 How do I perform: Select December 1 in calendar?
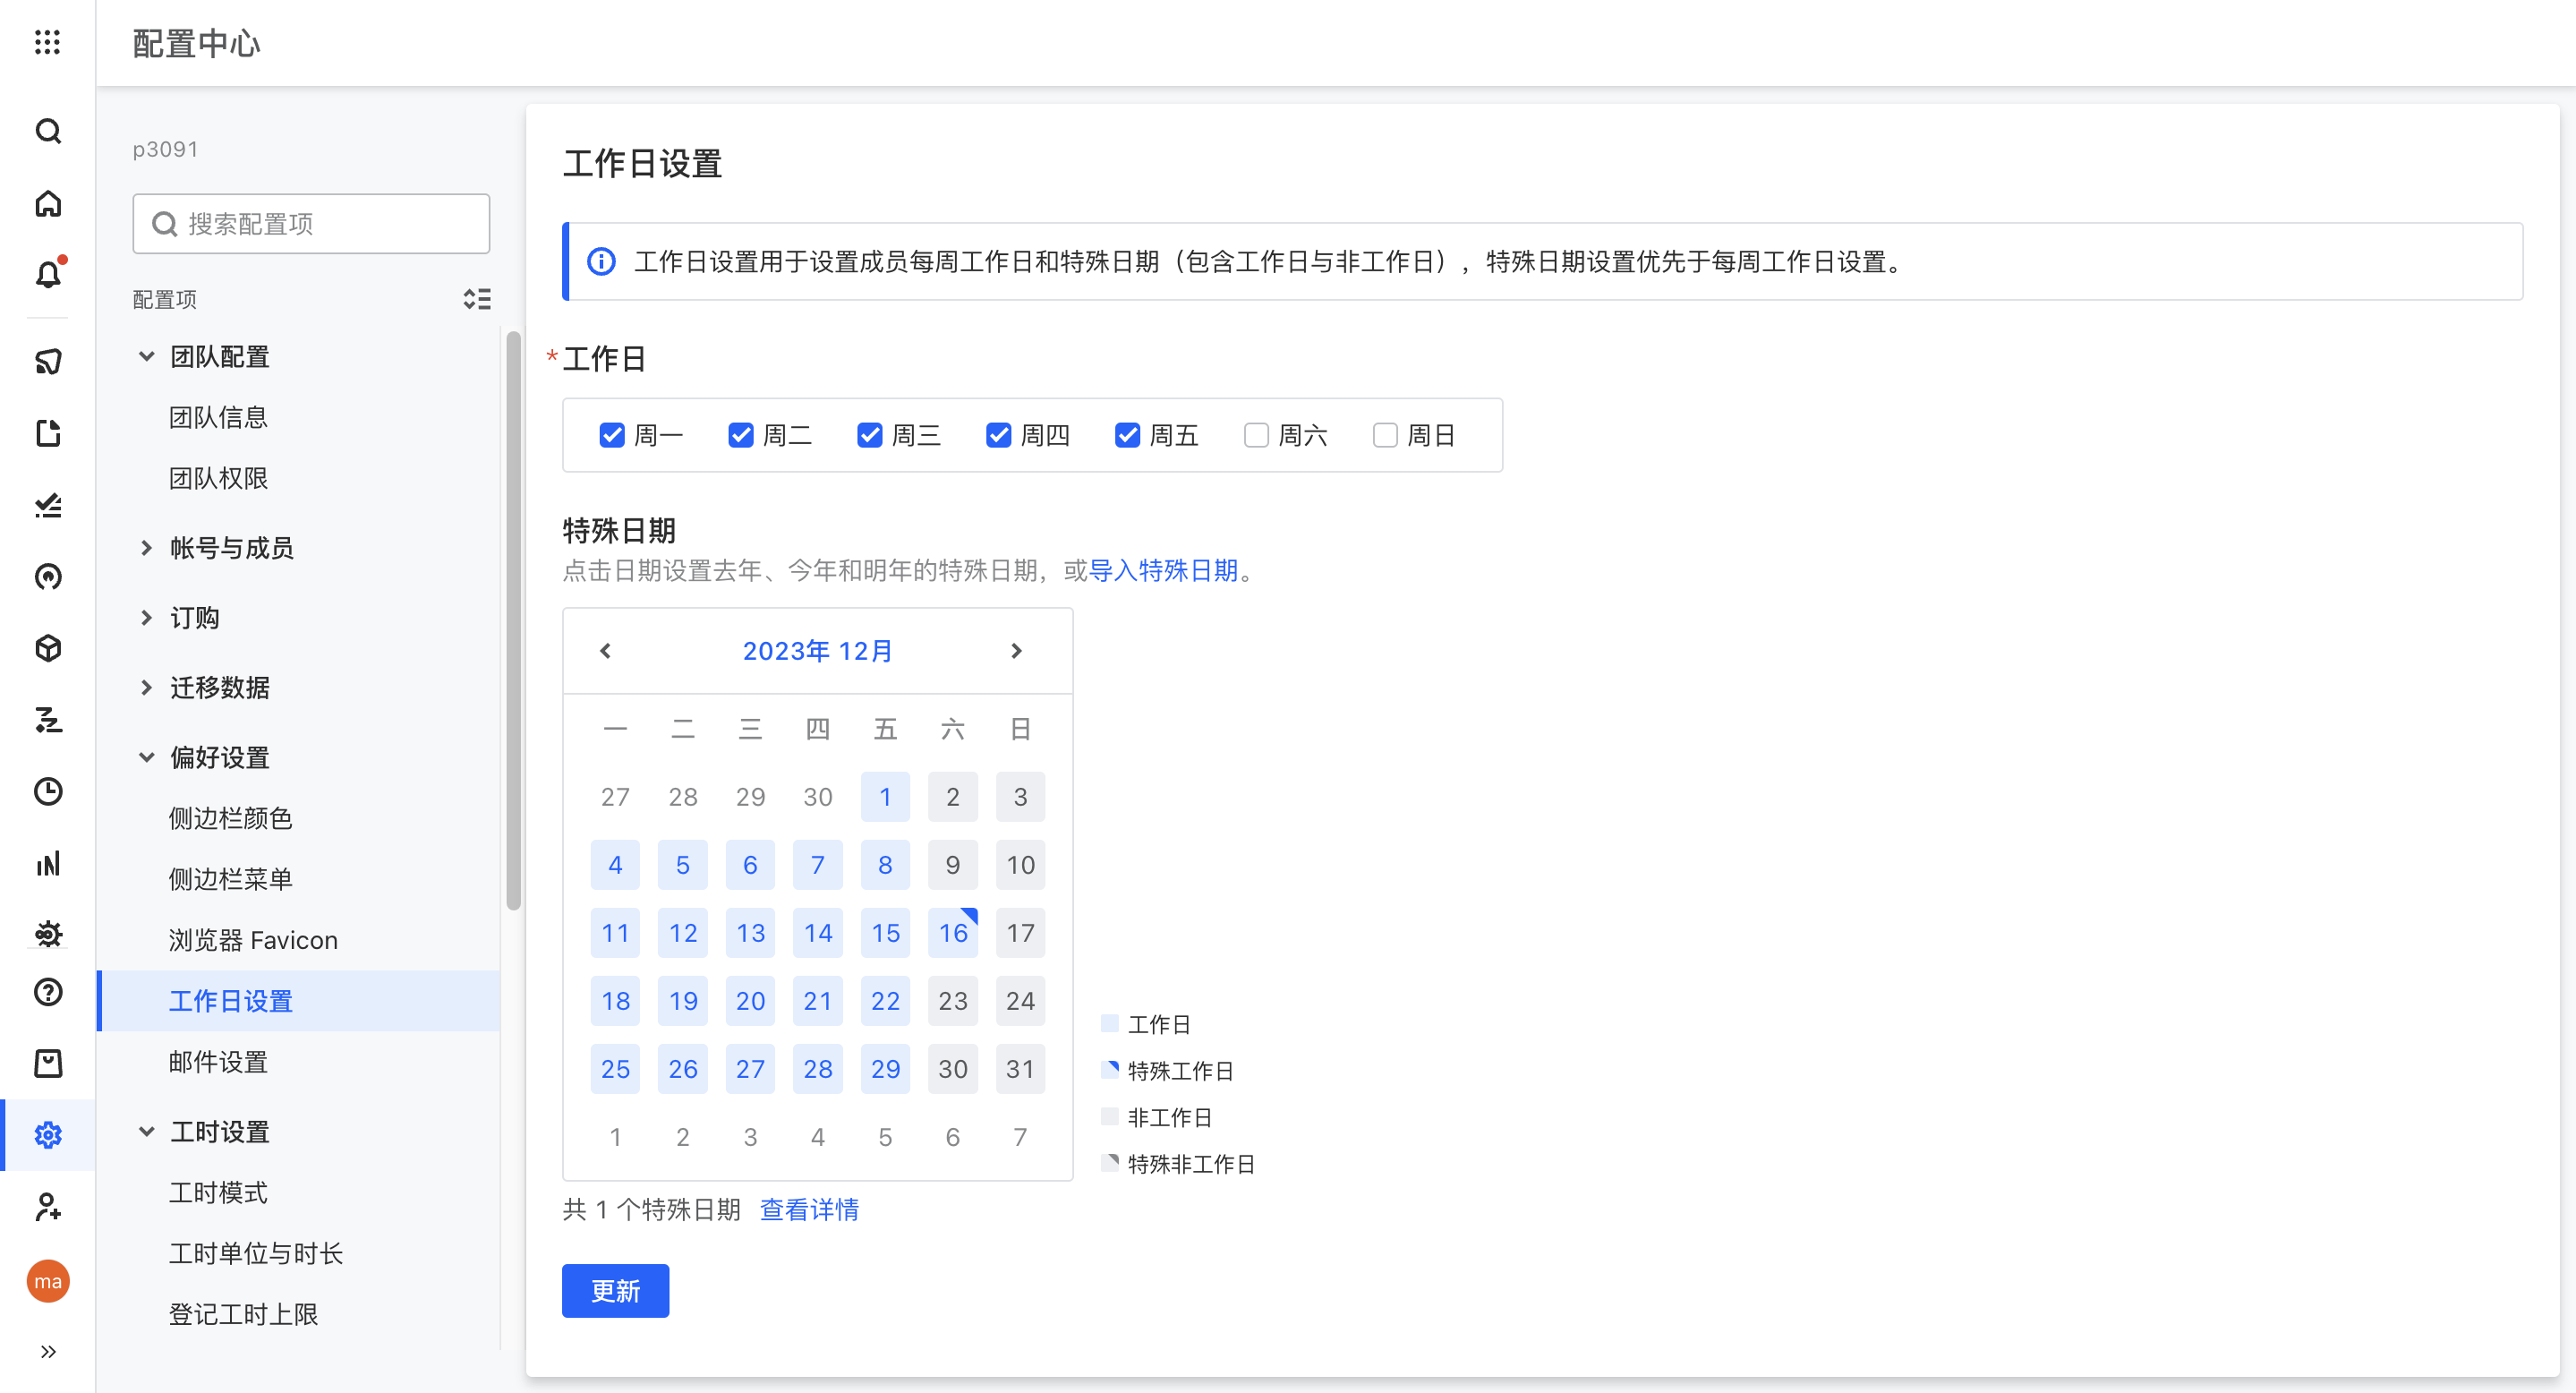(885, 797)
